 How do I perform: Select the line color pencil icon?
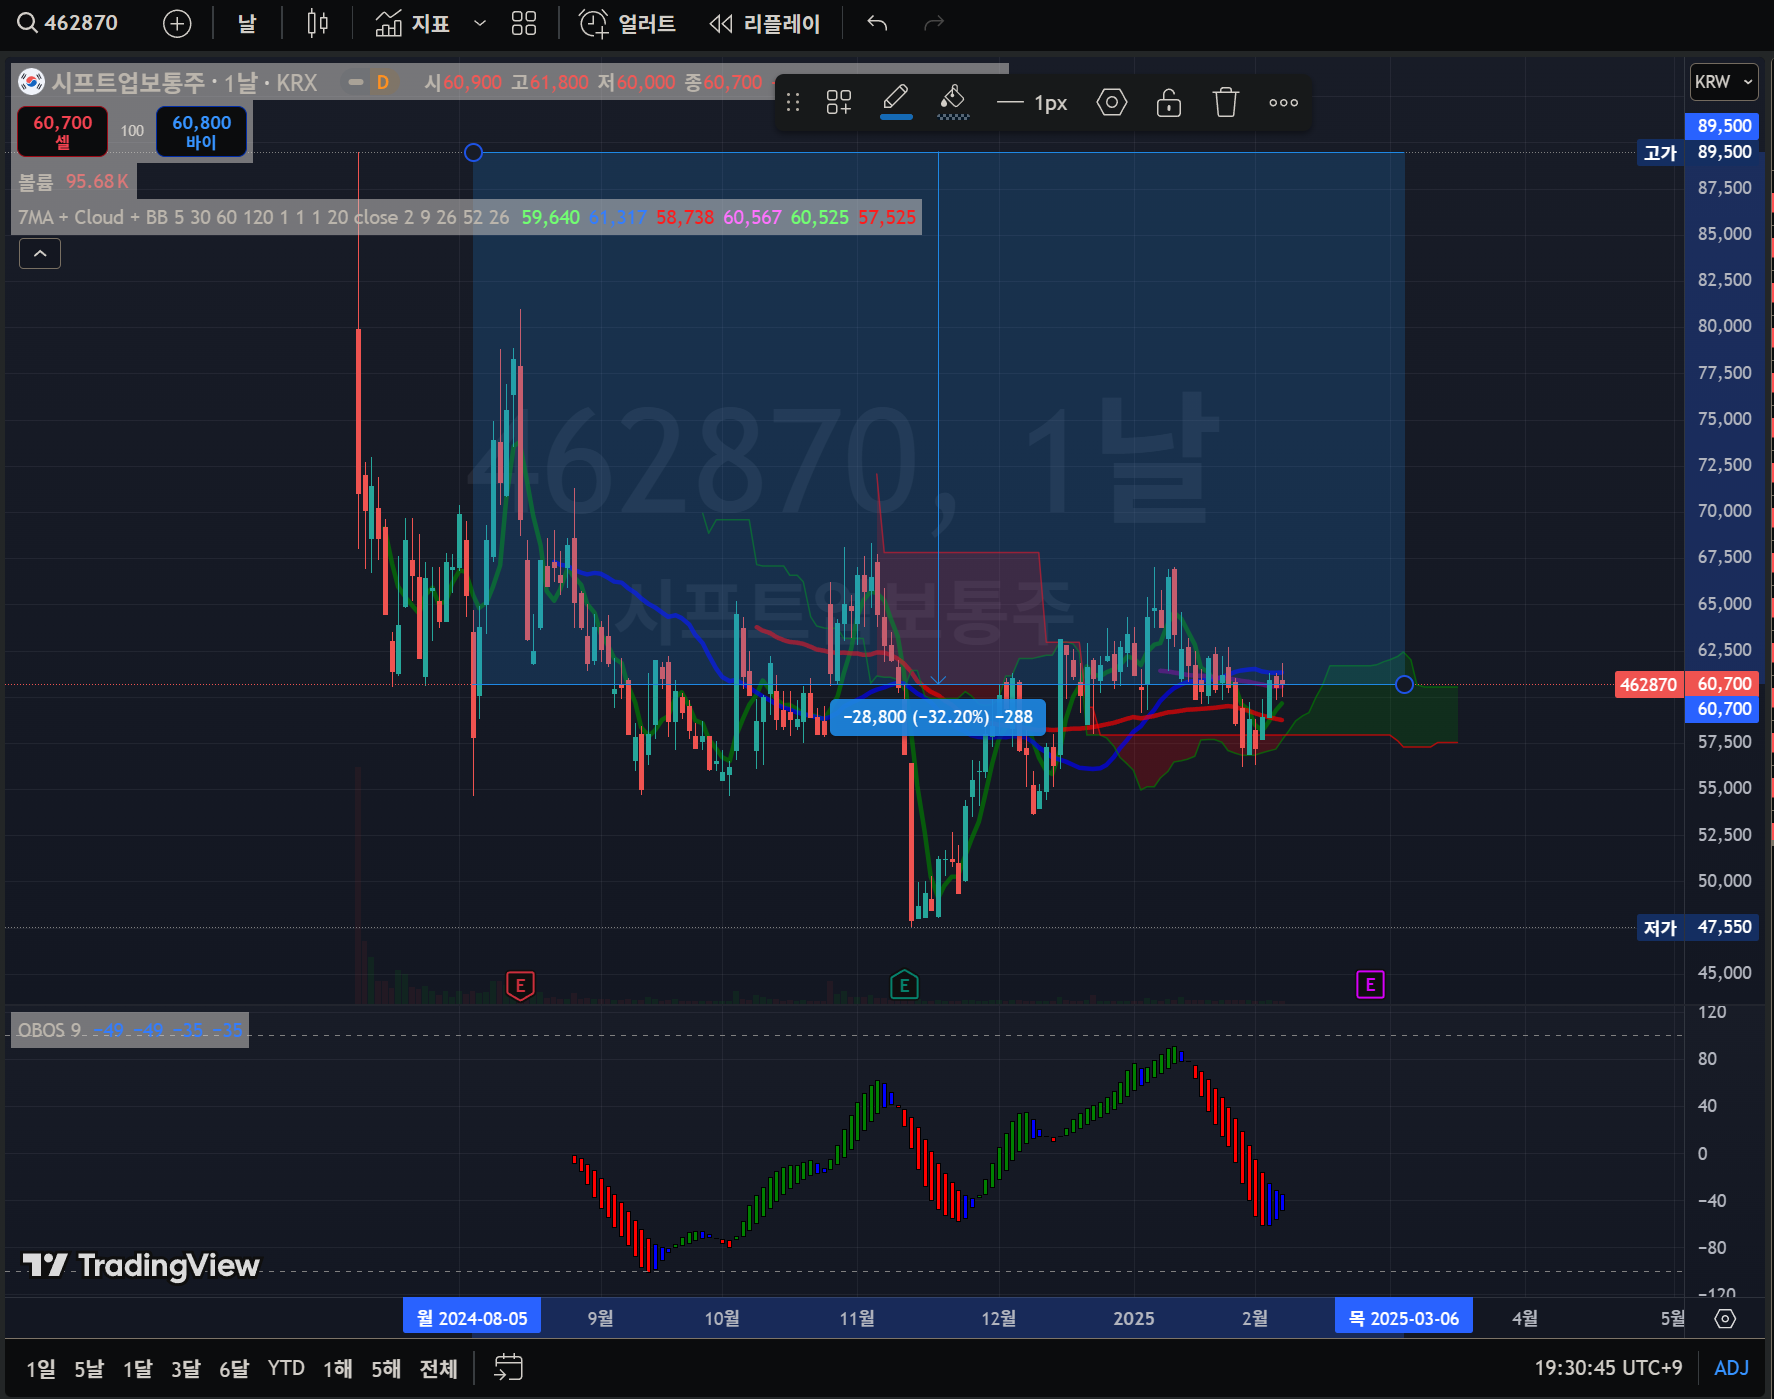point(896,100)
